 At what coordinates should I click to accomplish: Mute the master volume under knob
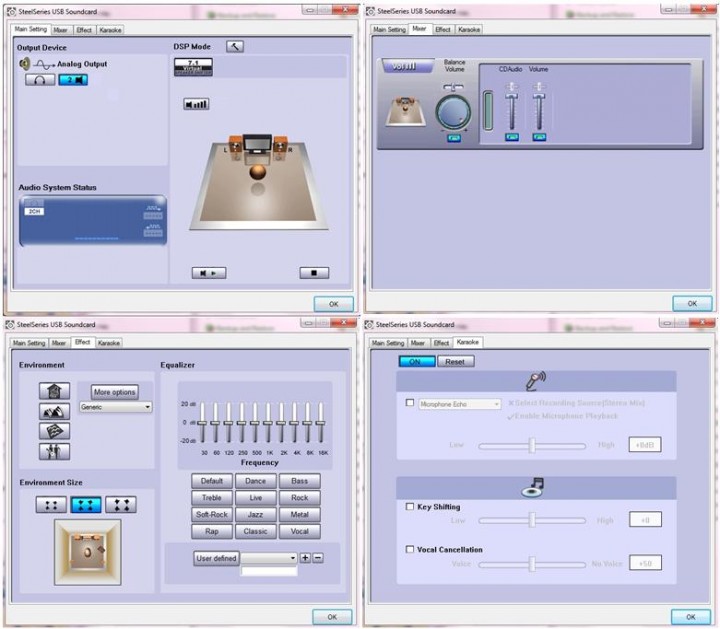pos(454,138)
